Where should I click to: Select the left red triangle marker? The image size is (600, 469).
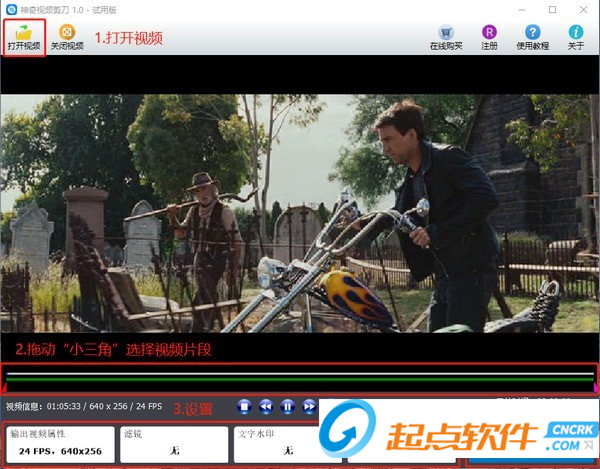(4, 388)
